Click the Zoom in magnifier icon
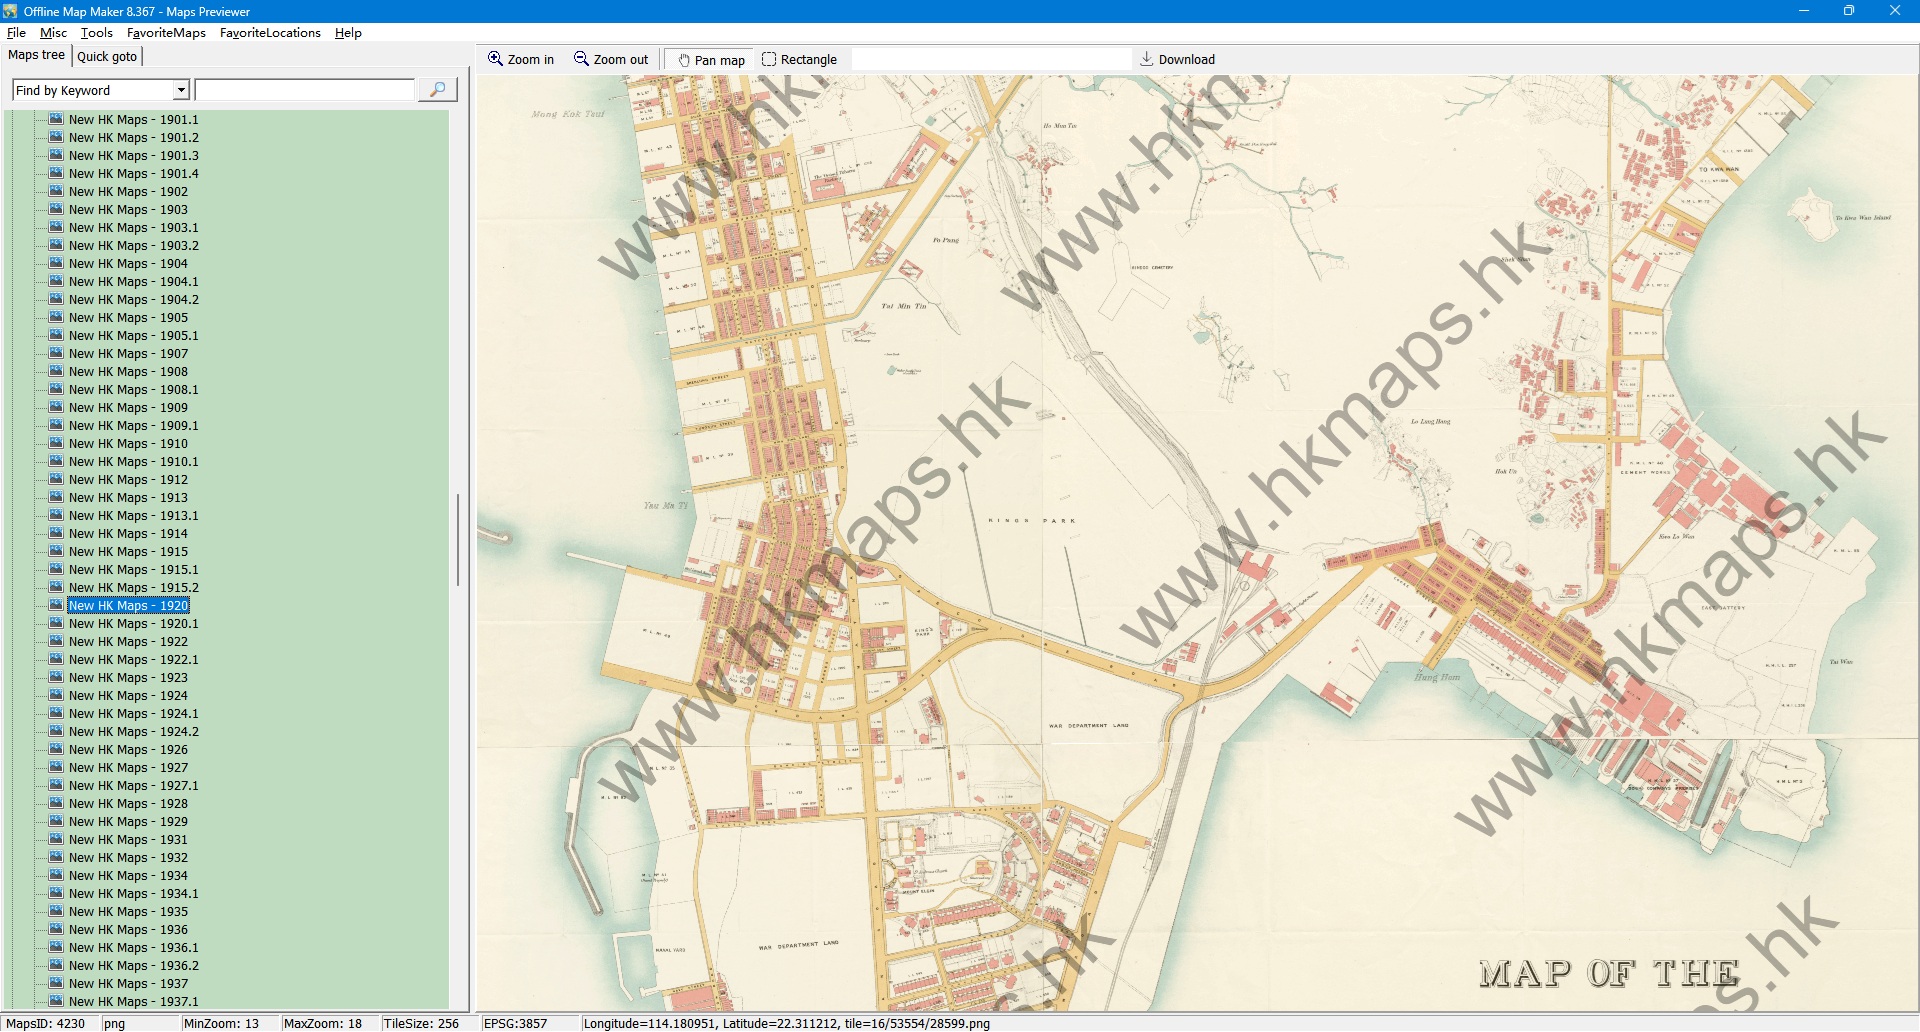 click(x=495, y=59)
